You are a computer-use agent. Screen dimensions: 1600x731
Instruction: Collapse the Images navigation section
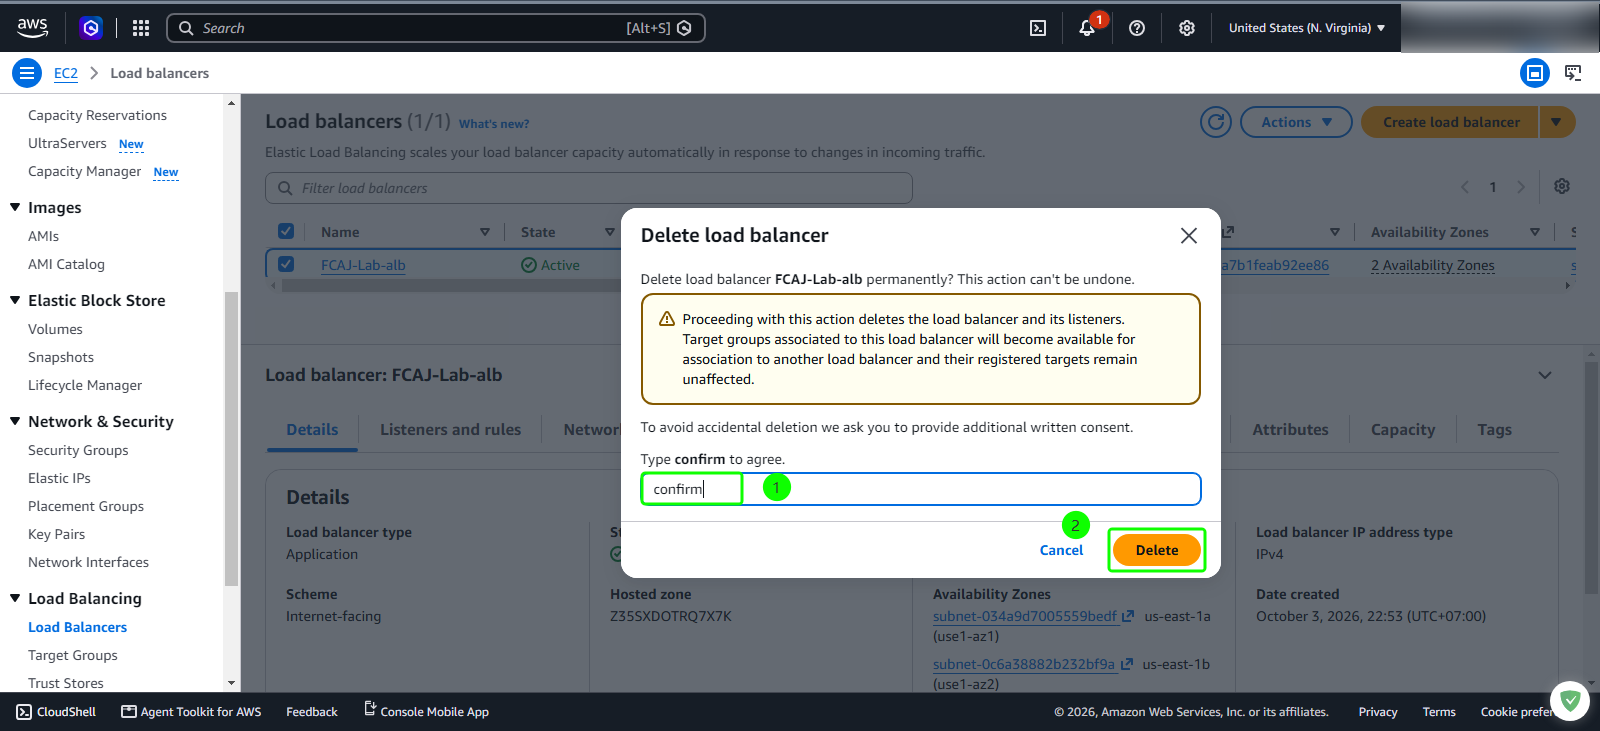pos(15,207)
